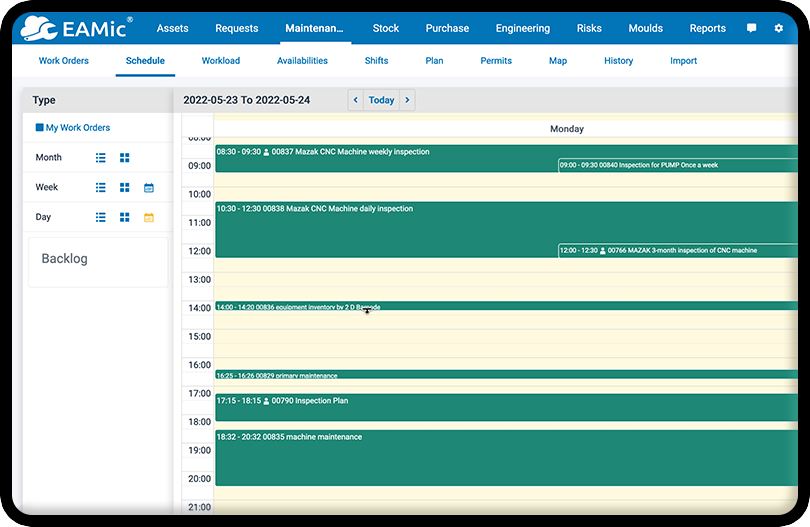Image resolution: width=810 pixels, height=527 pixels.
Task: Switch to the Month grid view icon
Action: pyautogui.click(x=125, y=158)
